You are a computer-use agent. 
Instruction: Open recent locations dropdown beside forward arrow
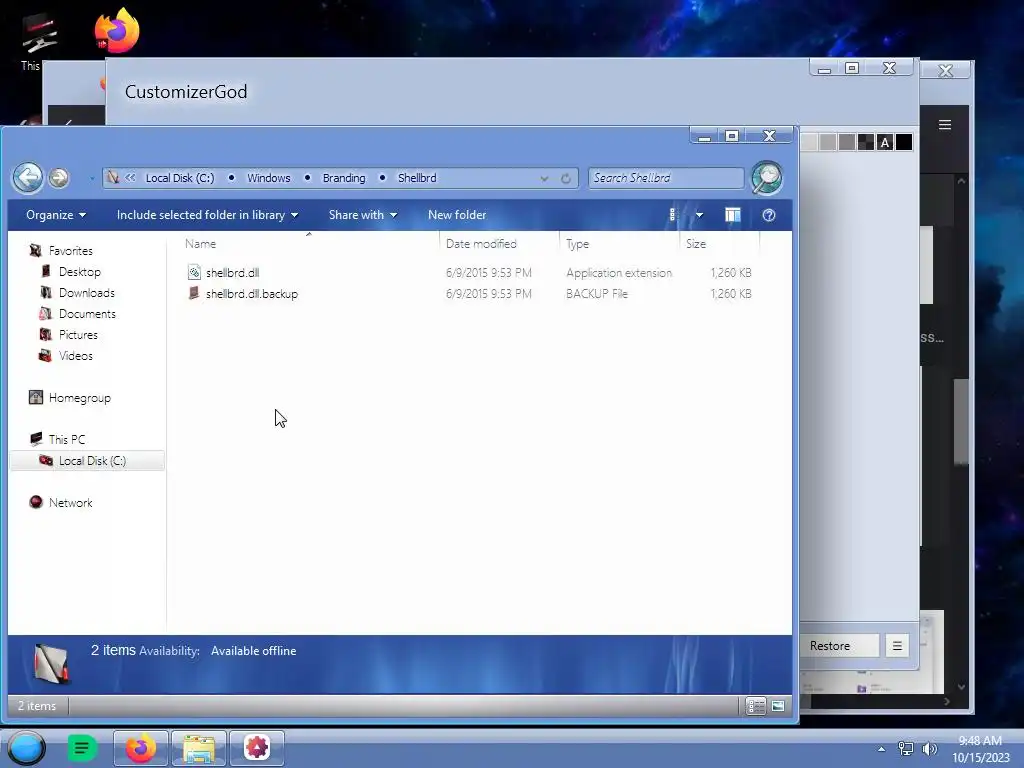pos(92,178)
